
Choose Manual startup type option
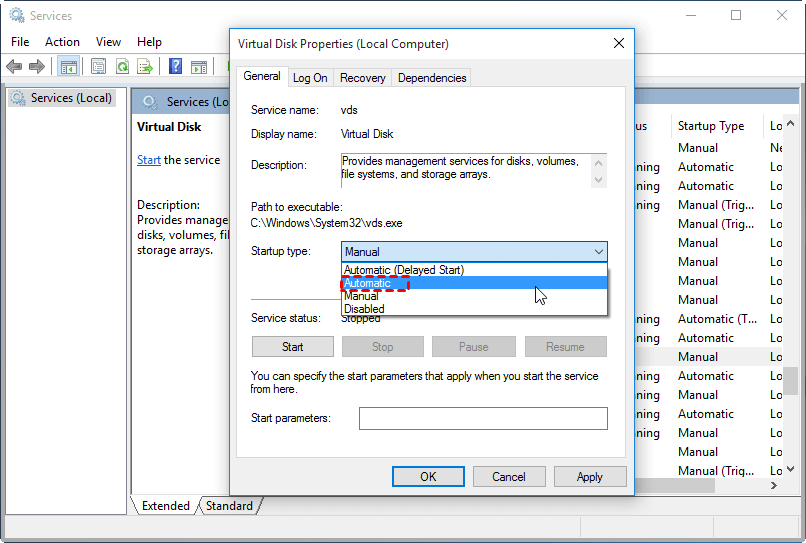[x=474, y=296]
